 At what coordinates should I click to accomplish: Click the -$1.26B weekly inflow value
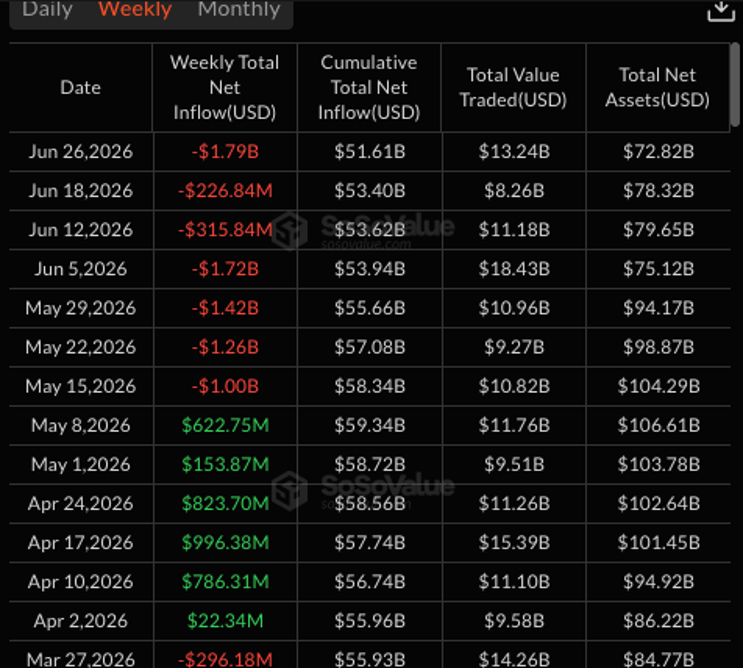click(225, 347)
